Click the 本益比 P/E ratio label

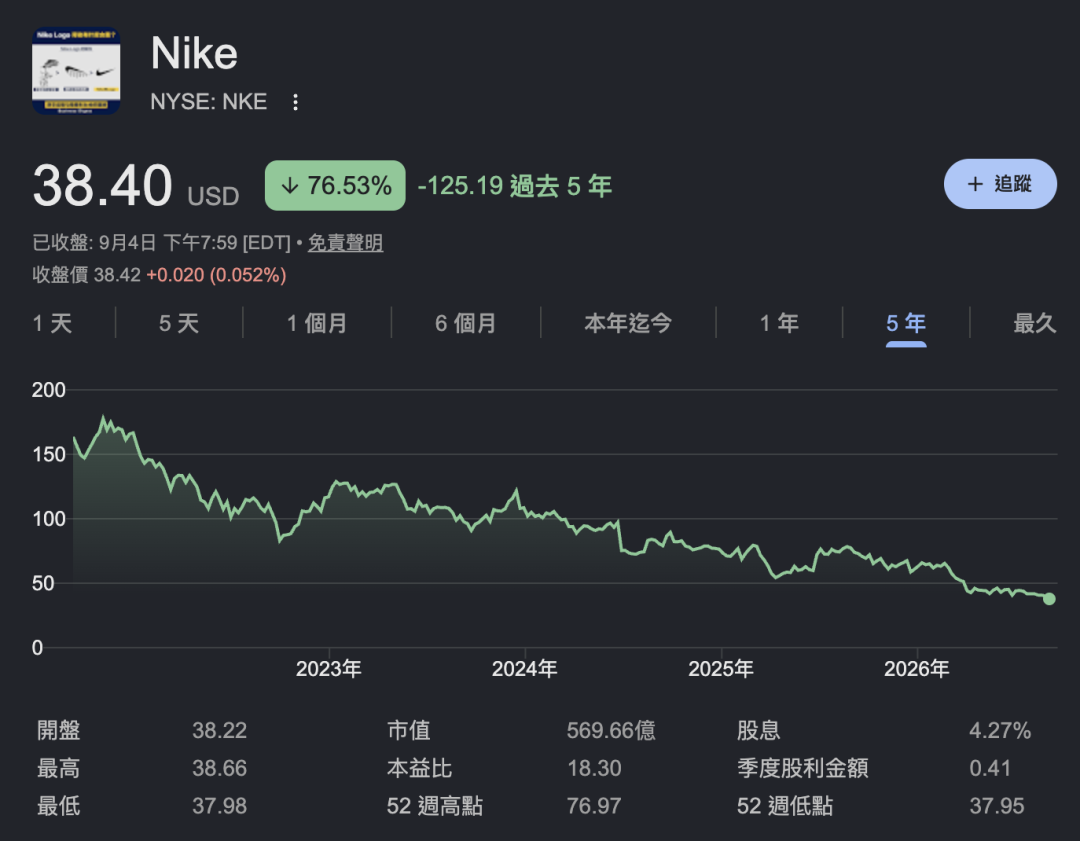(419, 768)
